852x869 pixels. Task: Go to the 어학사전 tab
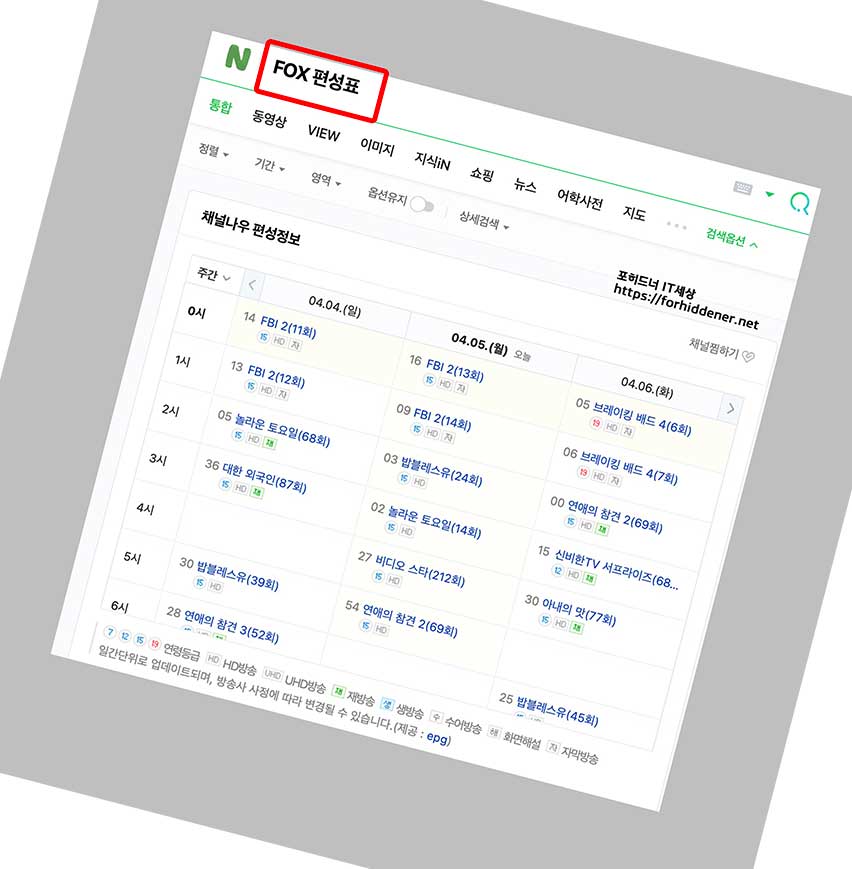[580, 199]
